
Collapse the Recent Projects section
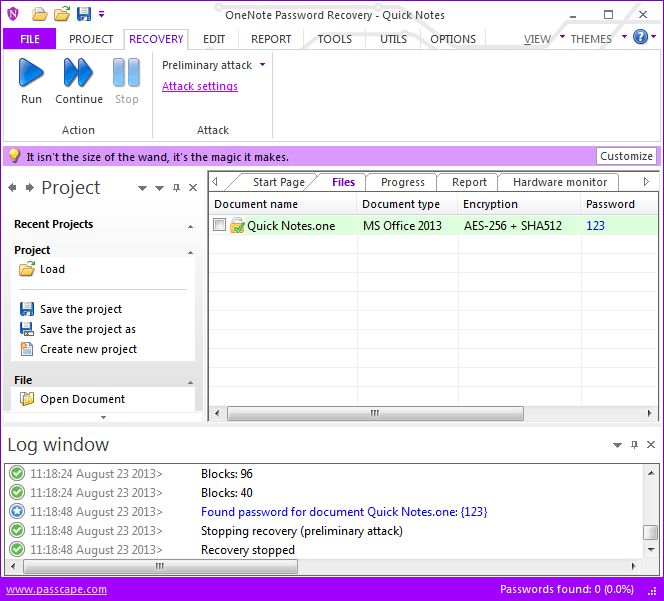(x=191, y=227)
